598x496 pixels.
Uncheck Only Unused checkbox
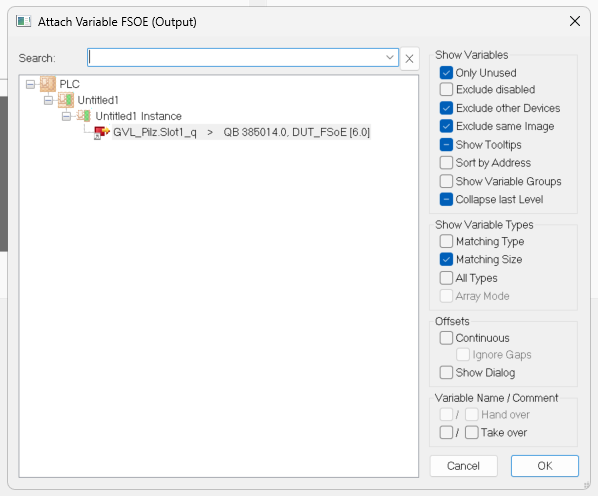click(446, 72)
